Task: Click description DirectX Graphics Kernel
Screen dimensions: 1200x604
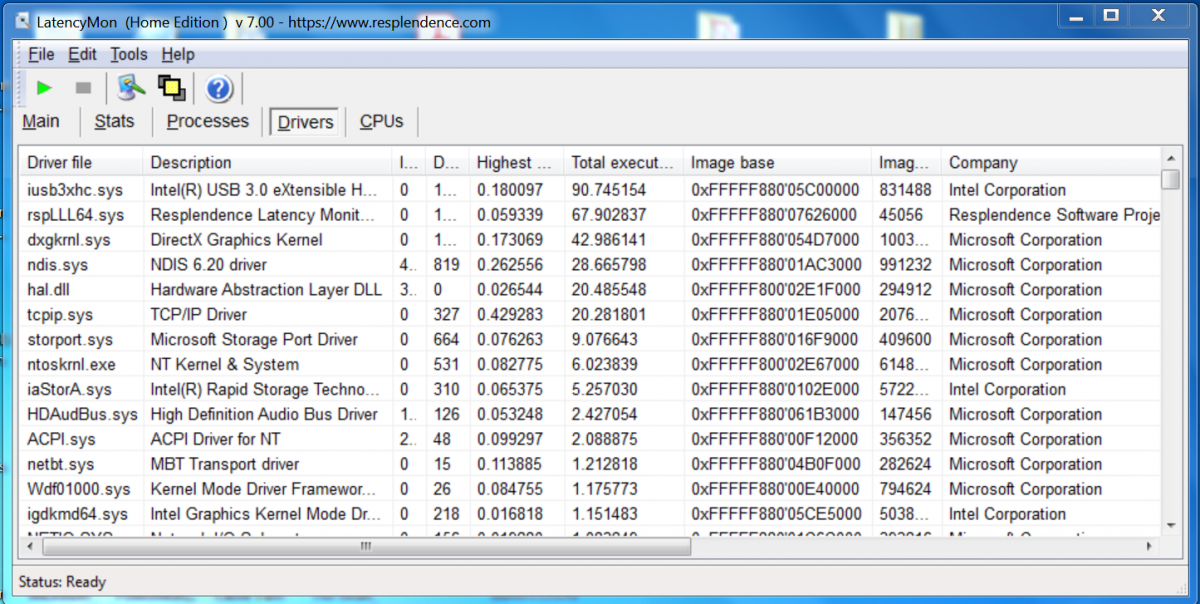Action: pyautogui.click(x=236, y=240)
